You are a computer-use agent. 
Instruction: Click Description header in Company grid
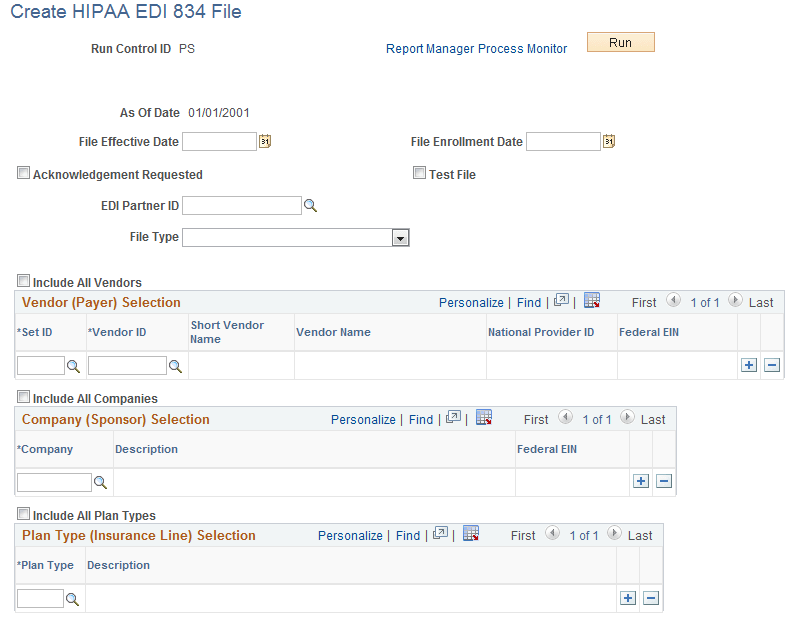146,449
